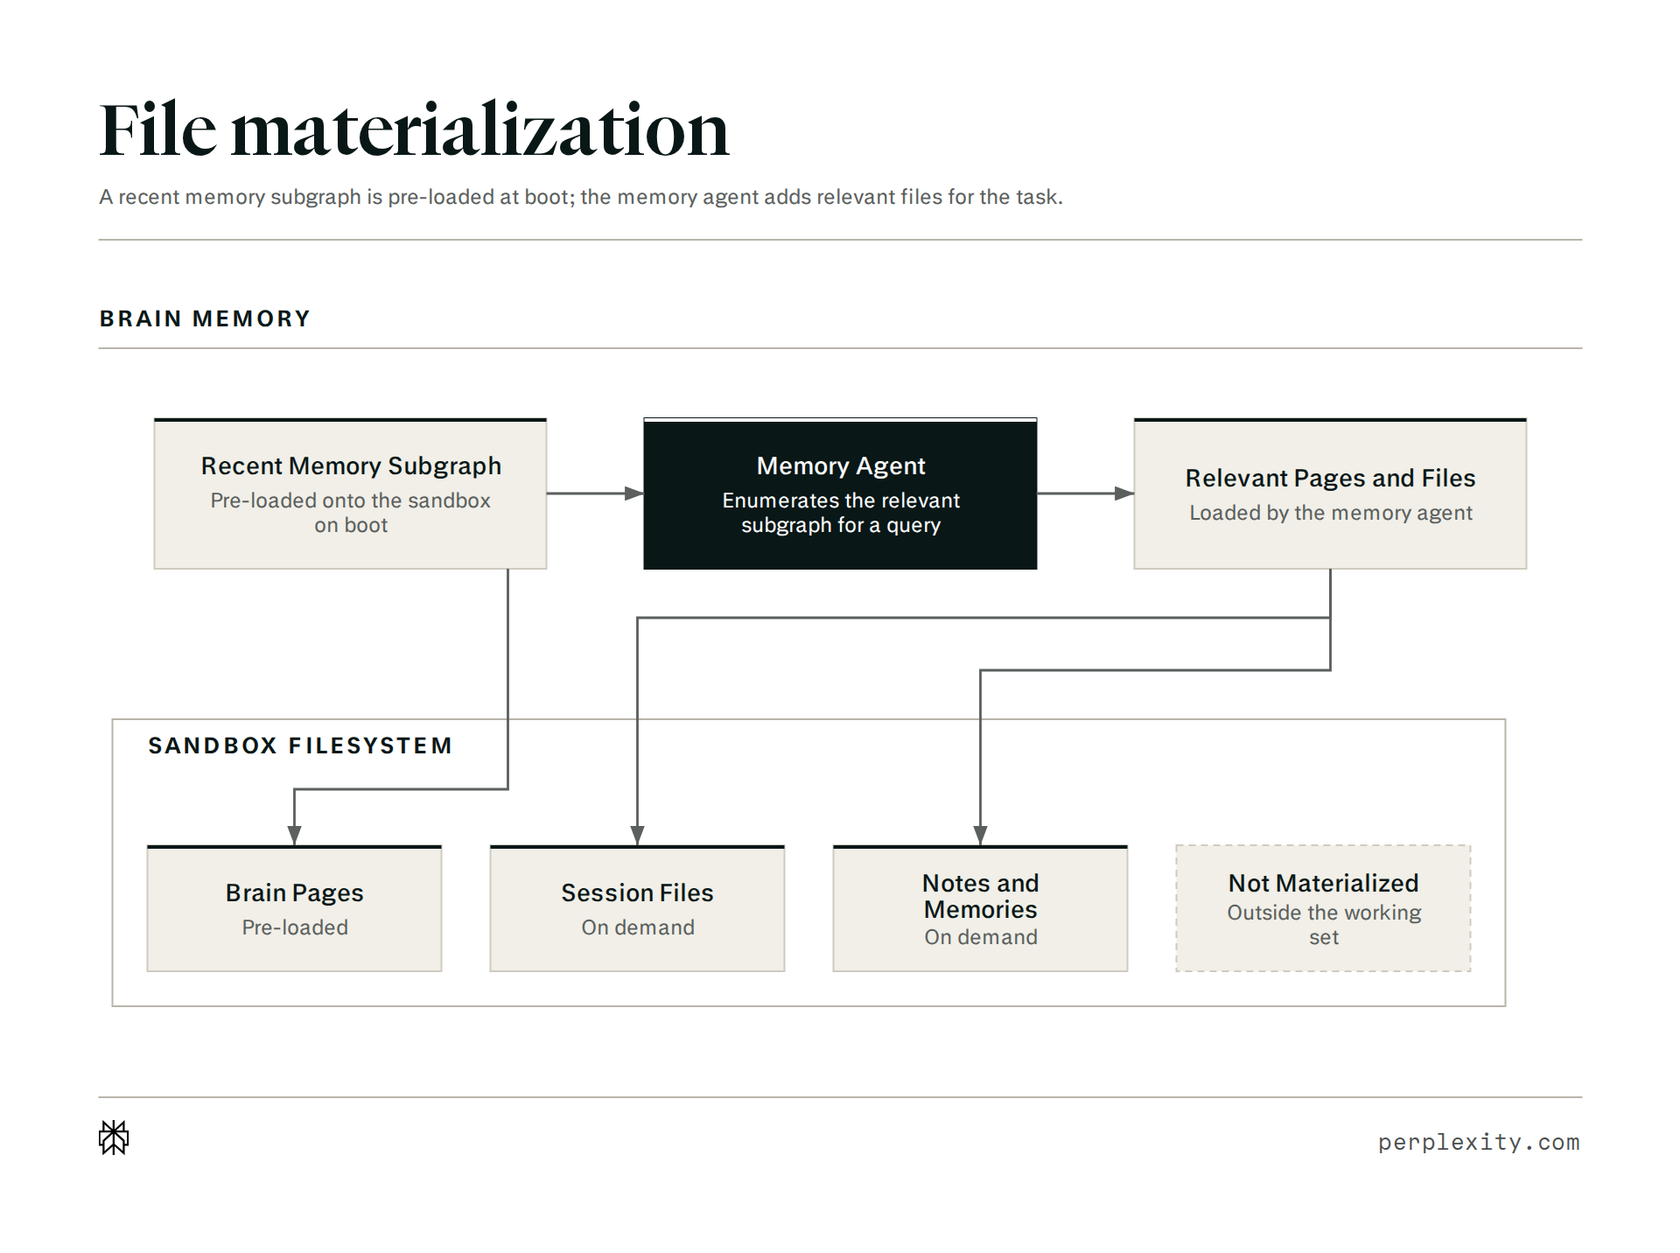1680x1253 pixels.
Task: Click the File materialization title
Action: click(414, 130)
